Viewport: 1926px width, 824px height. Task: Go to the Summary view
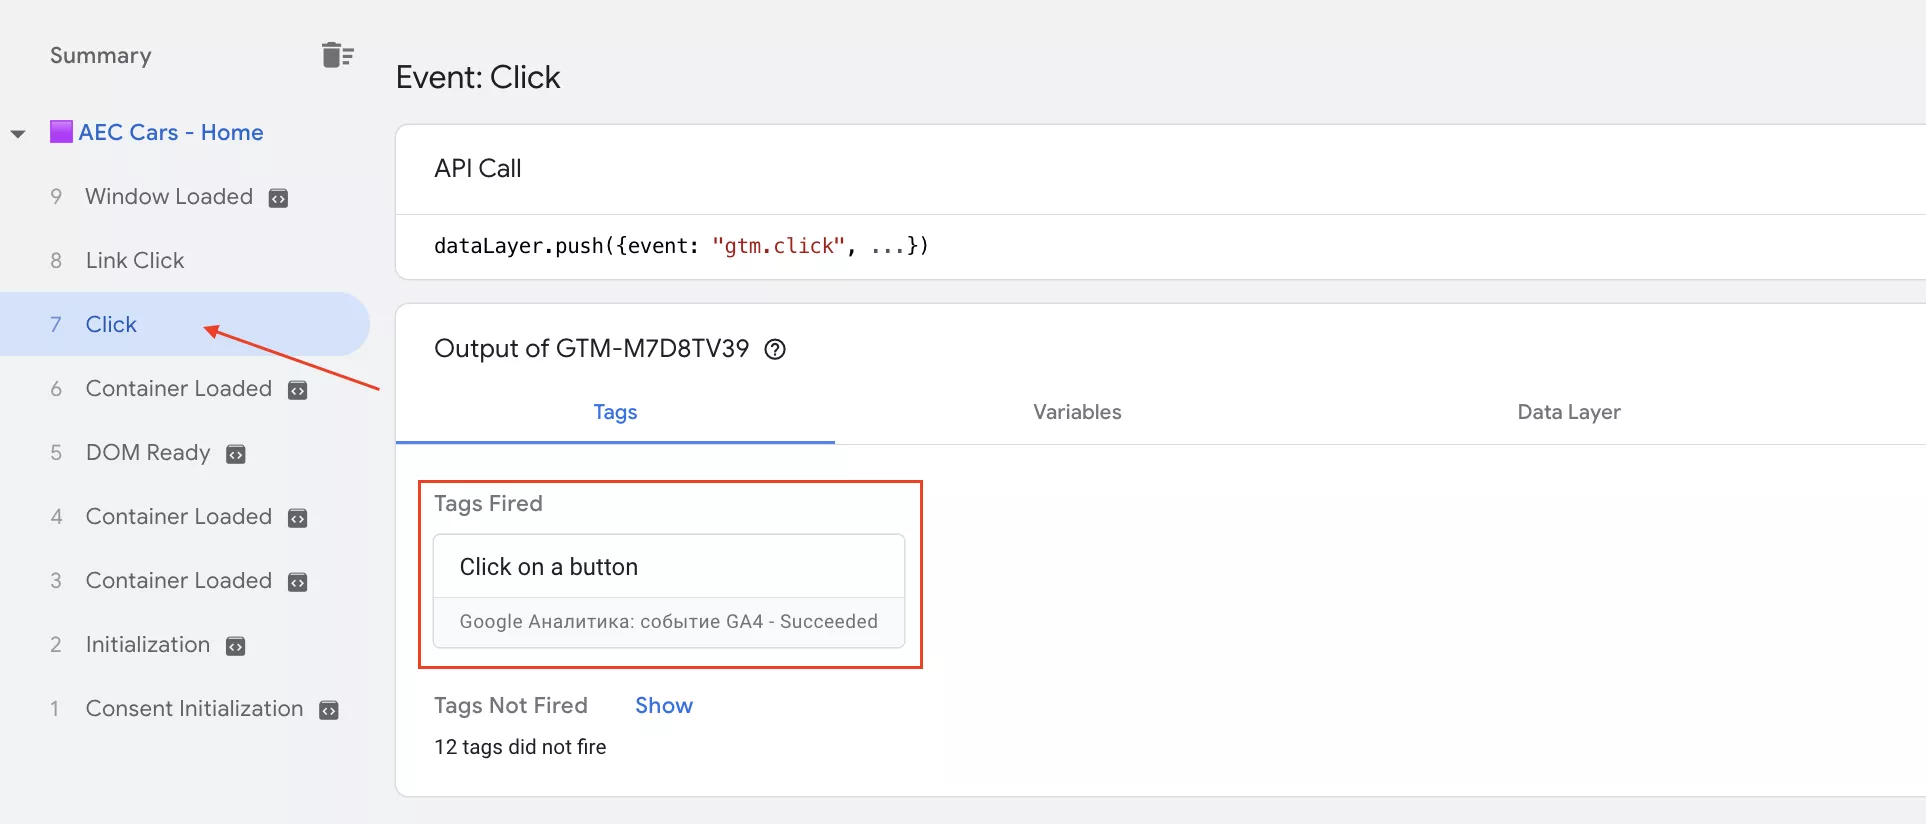tap(101, 56)
